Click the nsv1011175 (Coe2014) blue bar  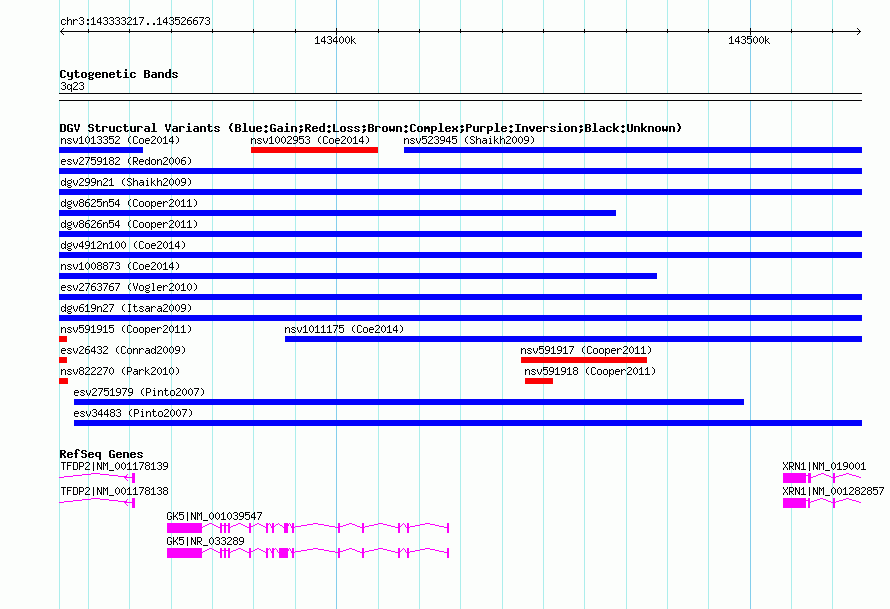tap(573, 339)
